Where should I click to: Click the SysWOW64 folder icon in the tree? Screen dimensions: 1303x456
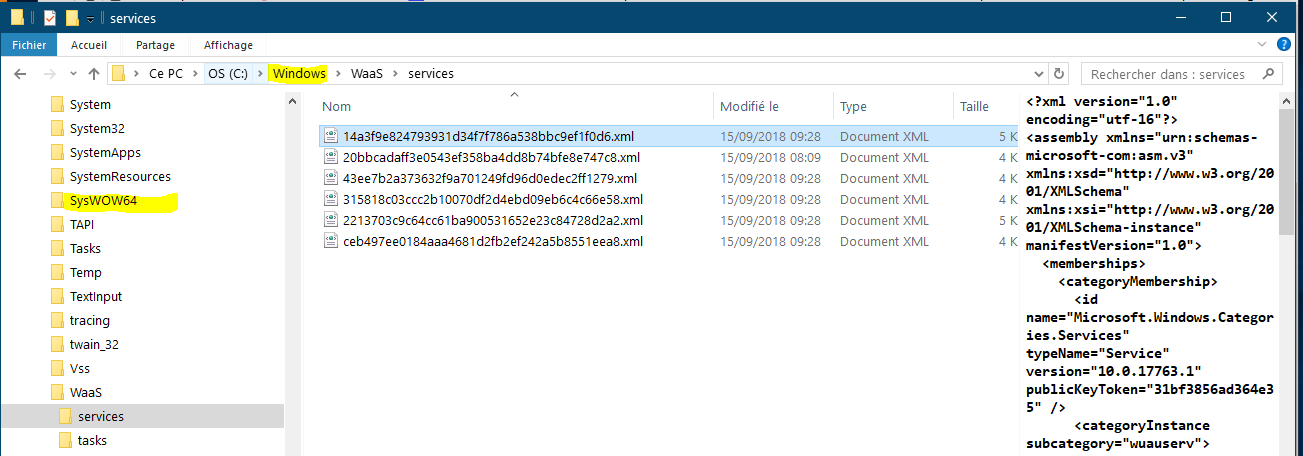click(x=59, y=201)
